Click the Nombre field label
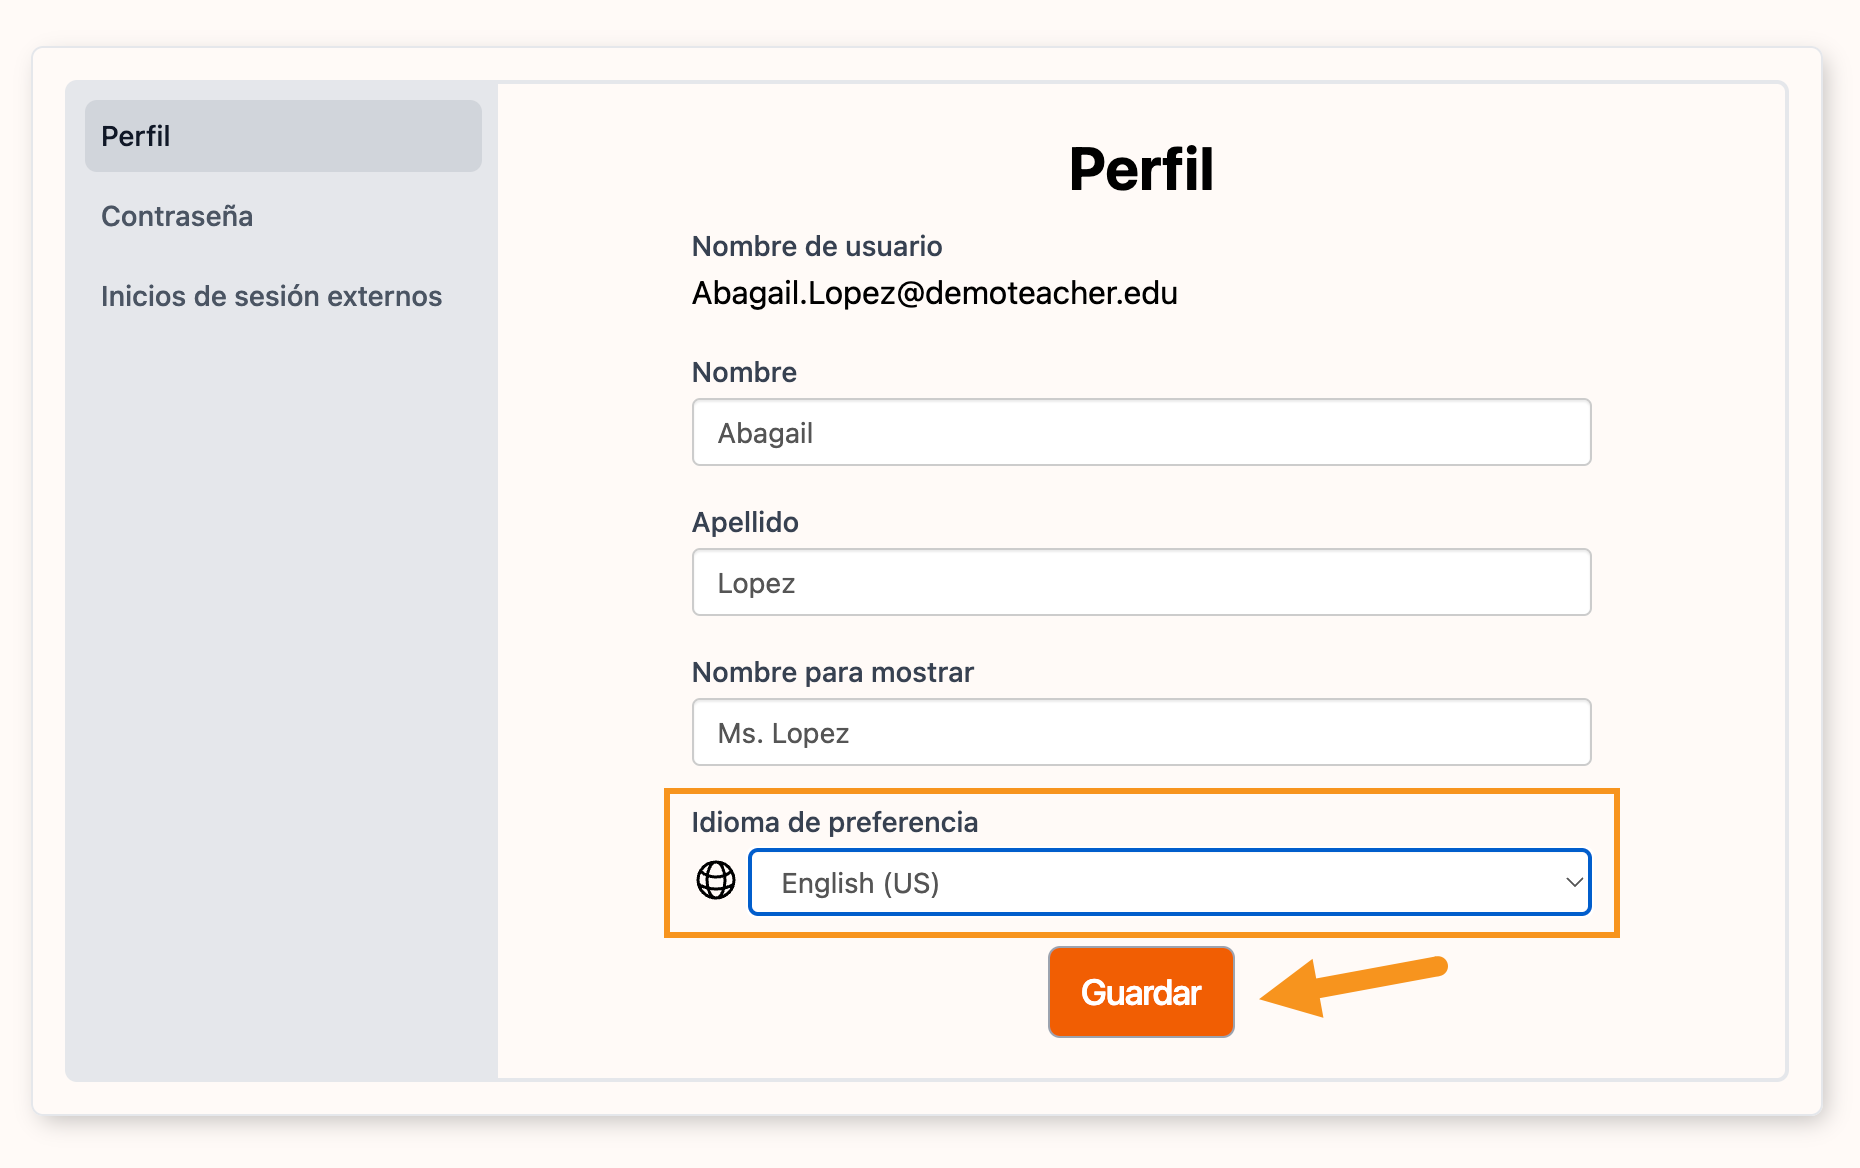This screenshot has height=1168, width=1860. (744, 372)
